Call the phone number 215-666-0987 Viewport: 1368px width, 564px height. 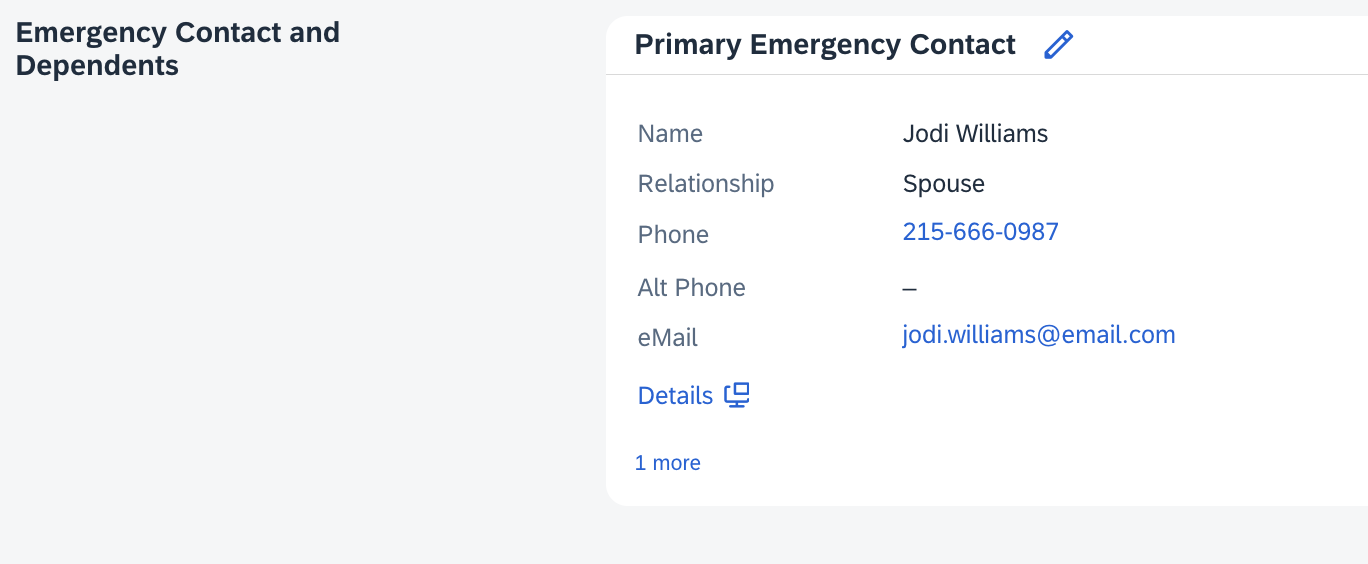pos(980,232)
